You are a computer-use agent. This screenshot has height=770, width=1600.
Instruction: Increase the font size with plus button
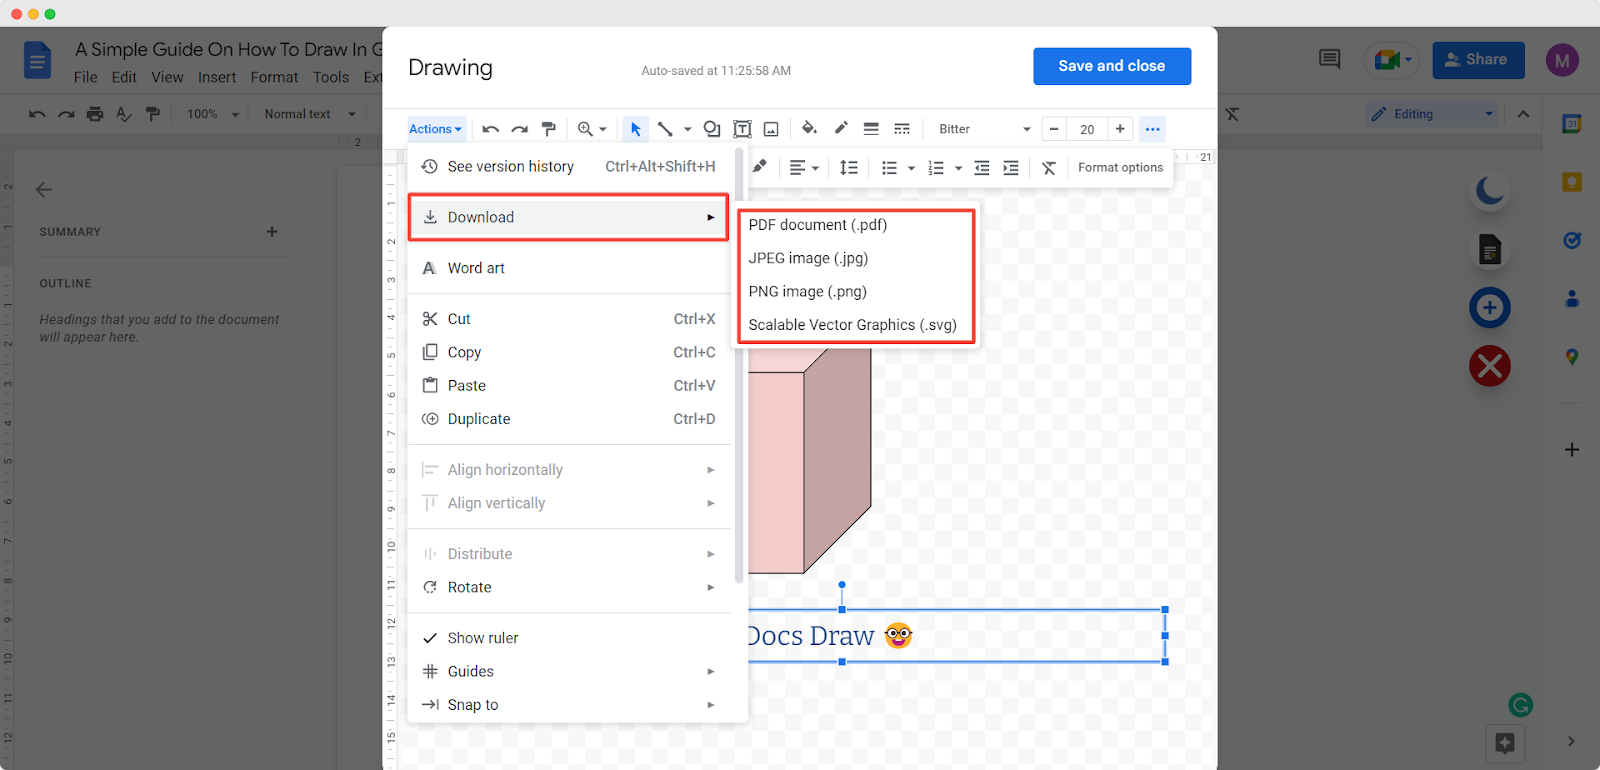(1120, 129)
